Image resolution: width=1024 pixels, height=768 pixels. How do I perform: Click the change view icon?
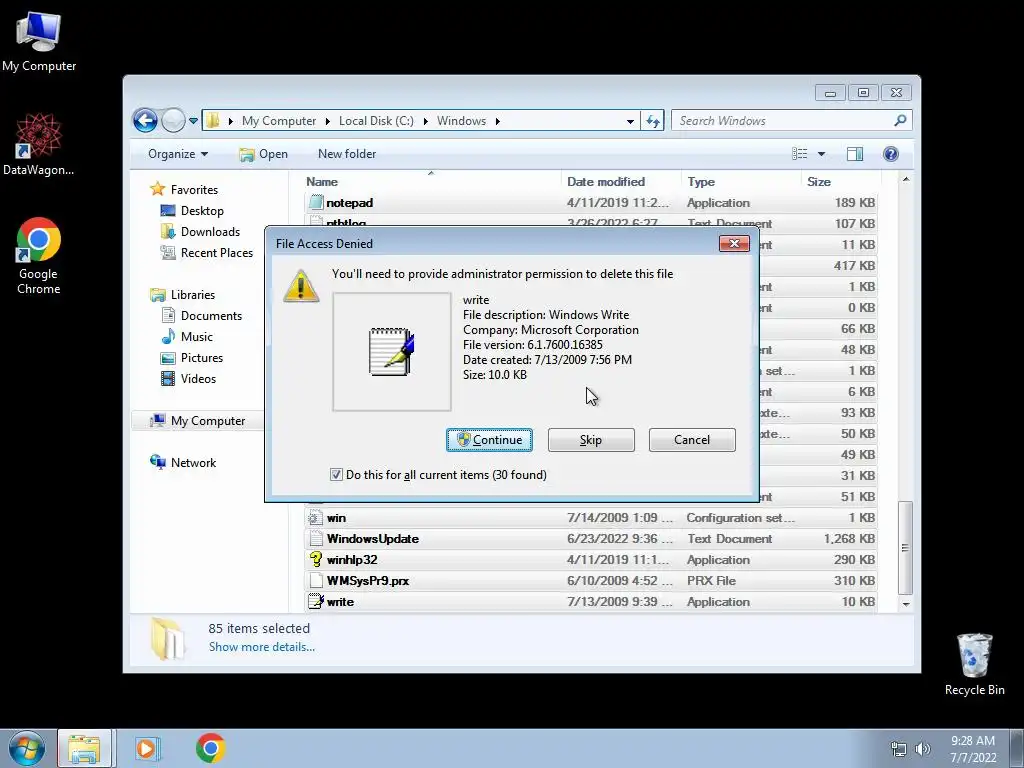click(799, 153)
